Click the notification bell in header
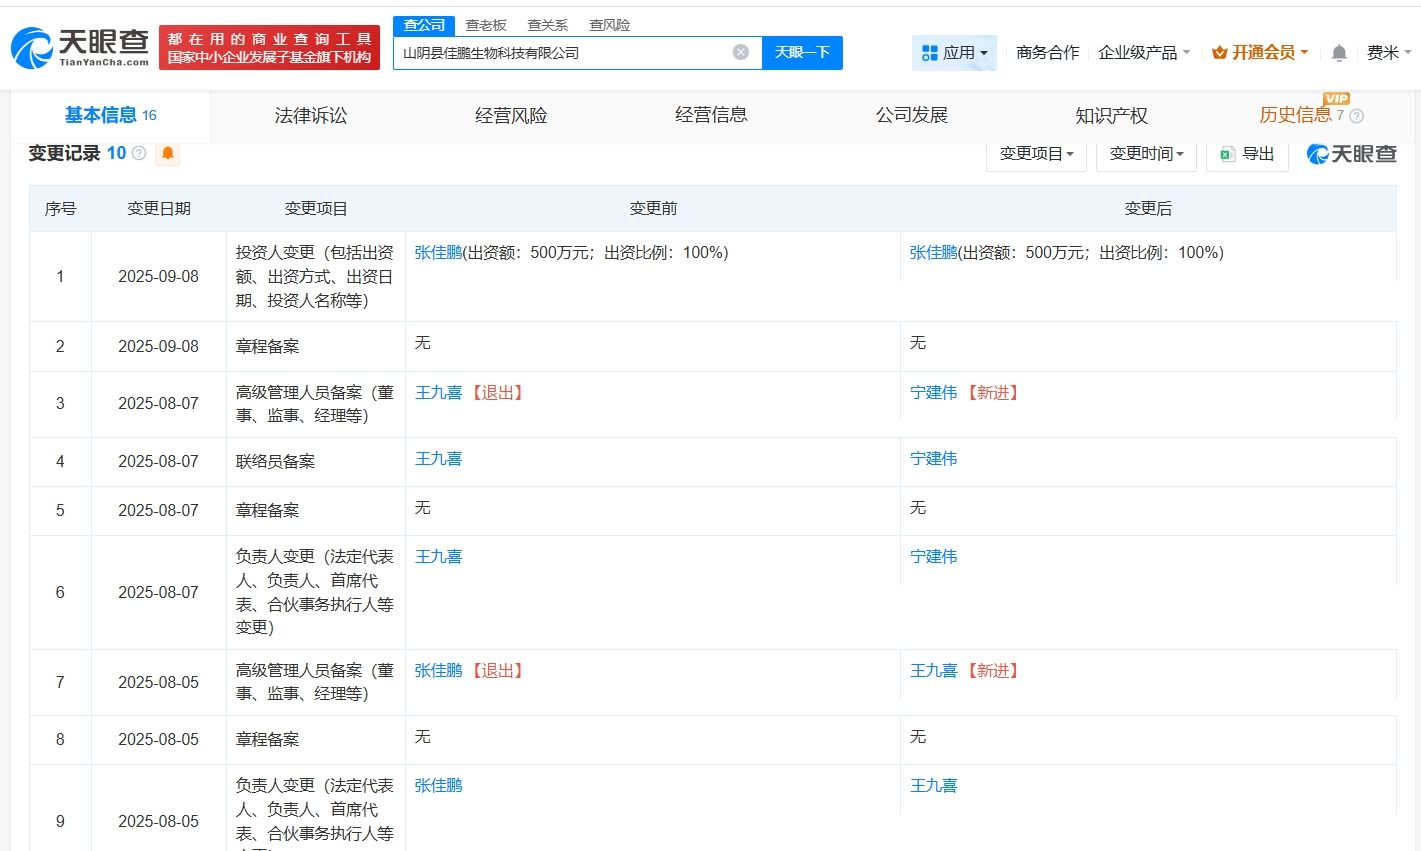Image resolution: width=1421 pixels, height=851 pixels. pos(1339,53)
